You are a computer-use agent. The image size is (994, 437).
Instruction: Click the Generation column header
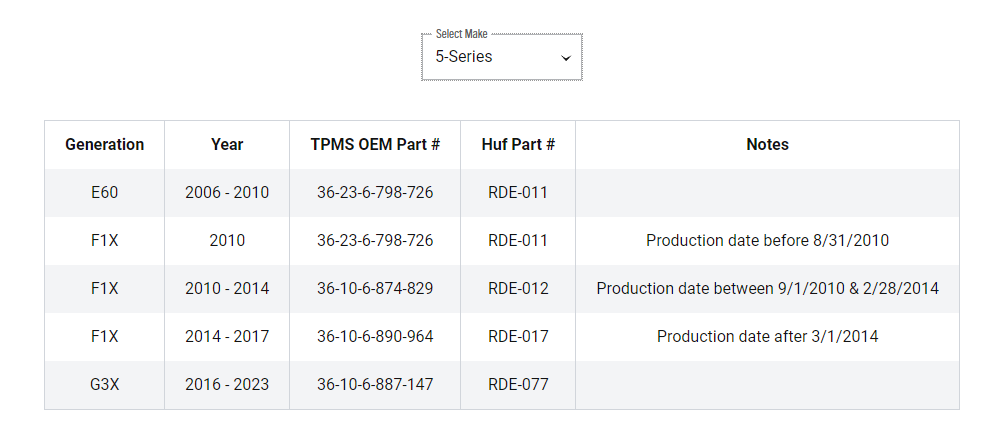(x=105, y=145)
